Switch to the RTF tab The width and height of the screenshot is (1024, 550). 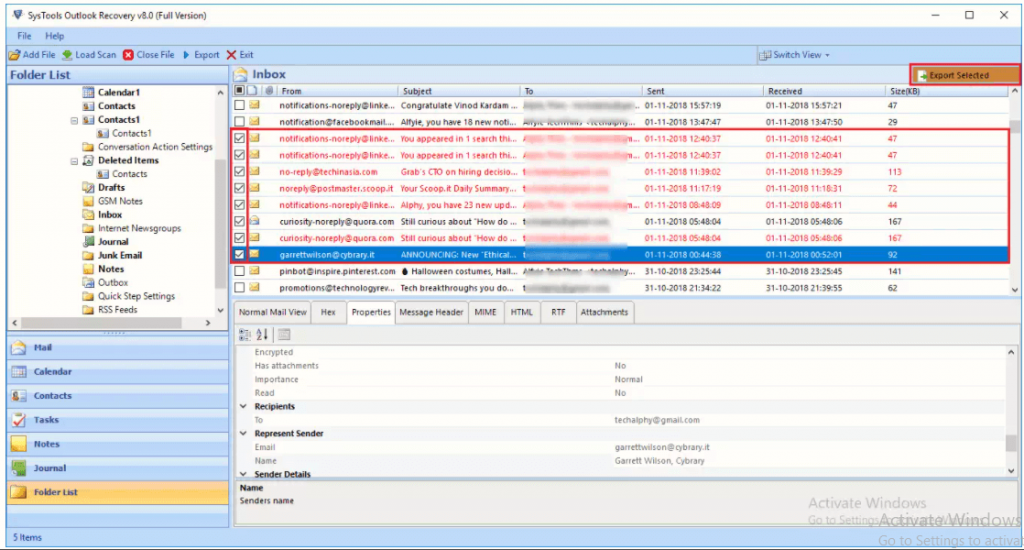558,312
